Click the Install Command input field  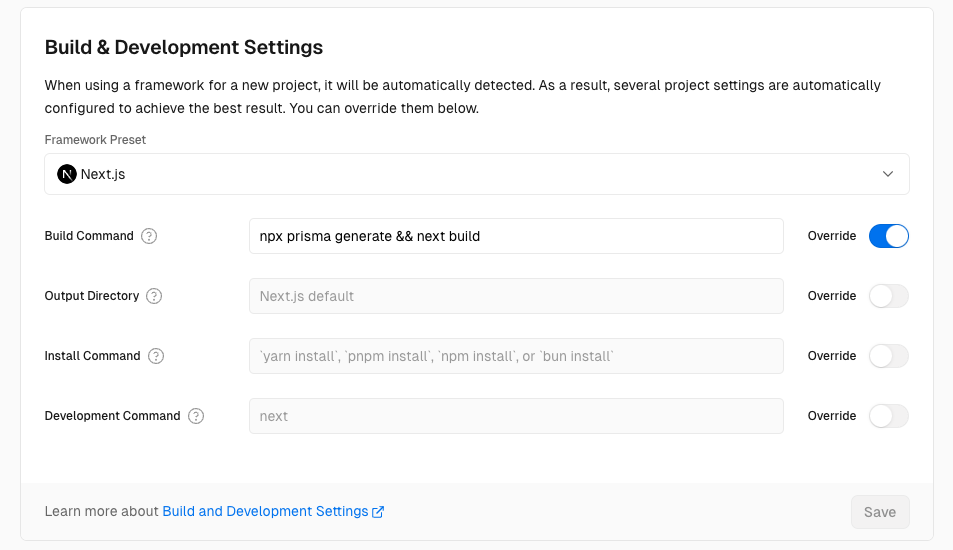click(516, 356)
